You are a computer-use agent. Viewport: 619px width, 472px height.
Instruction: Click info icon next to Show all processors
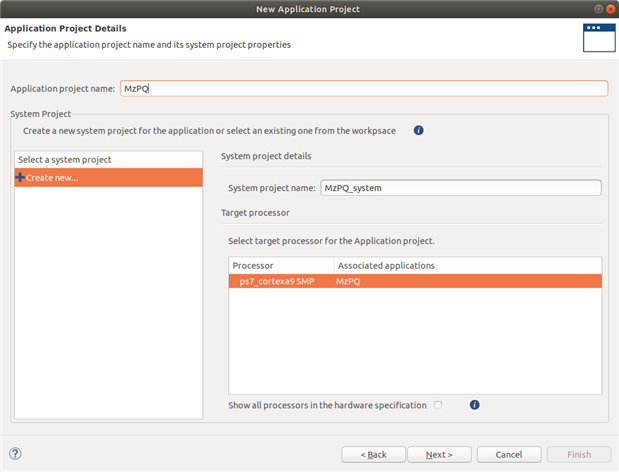point(475,405)
